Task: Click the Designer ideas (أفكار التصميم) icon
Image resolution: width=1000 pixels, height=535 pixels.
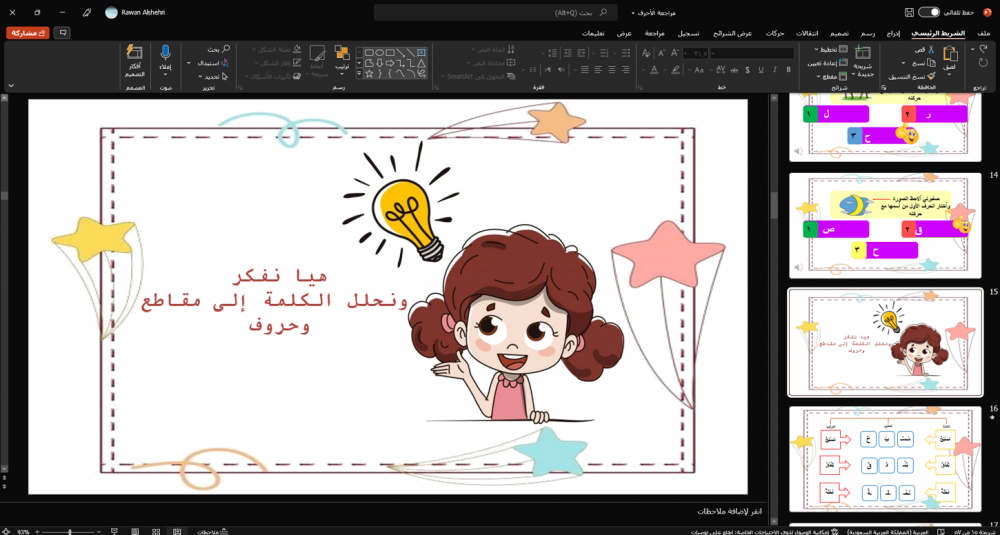Action: 134,52
